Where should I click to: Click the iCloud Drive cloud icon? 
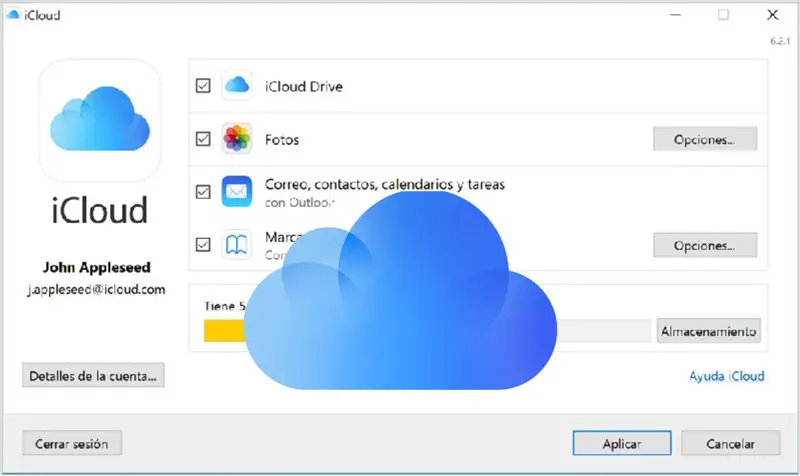point(237,85)
